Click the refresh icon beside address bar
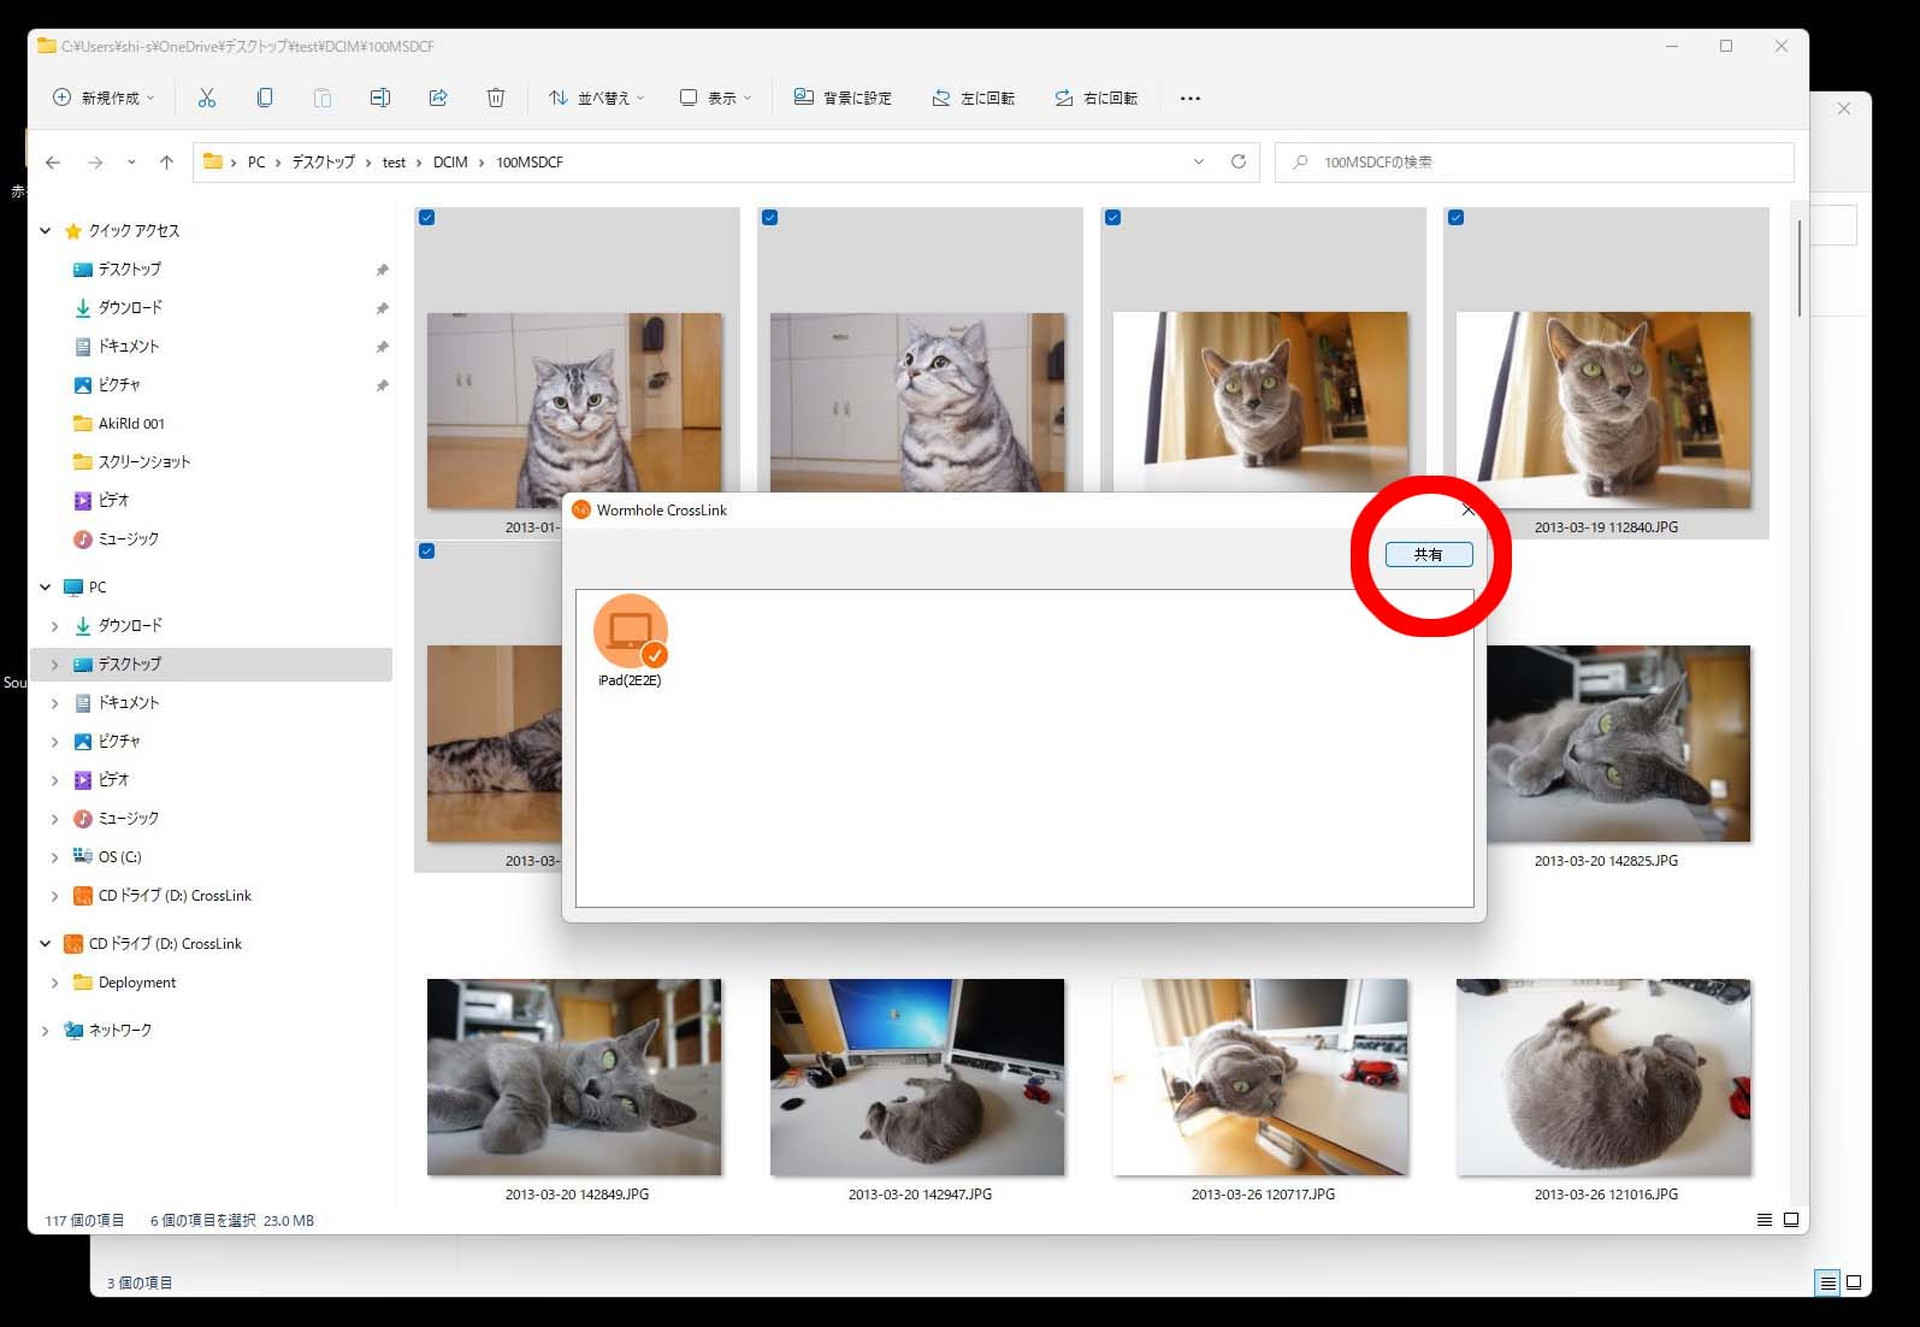1920x1327 pixels. pyautogui.click(x=1238, y=161)
